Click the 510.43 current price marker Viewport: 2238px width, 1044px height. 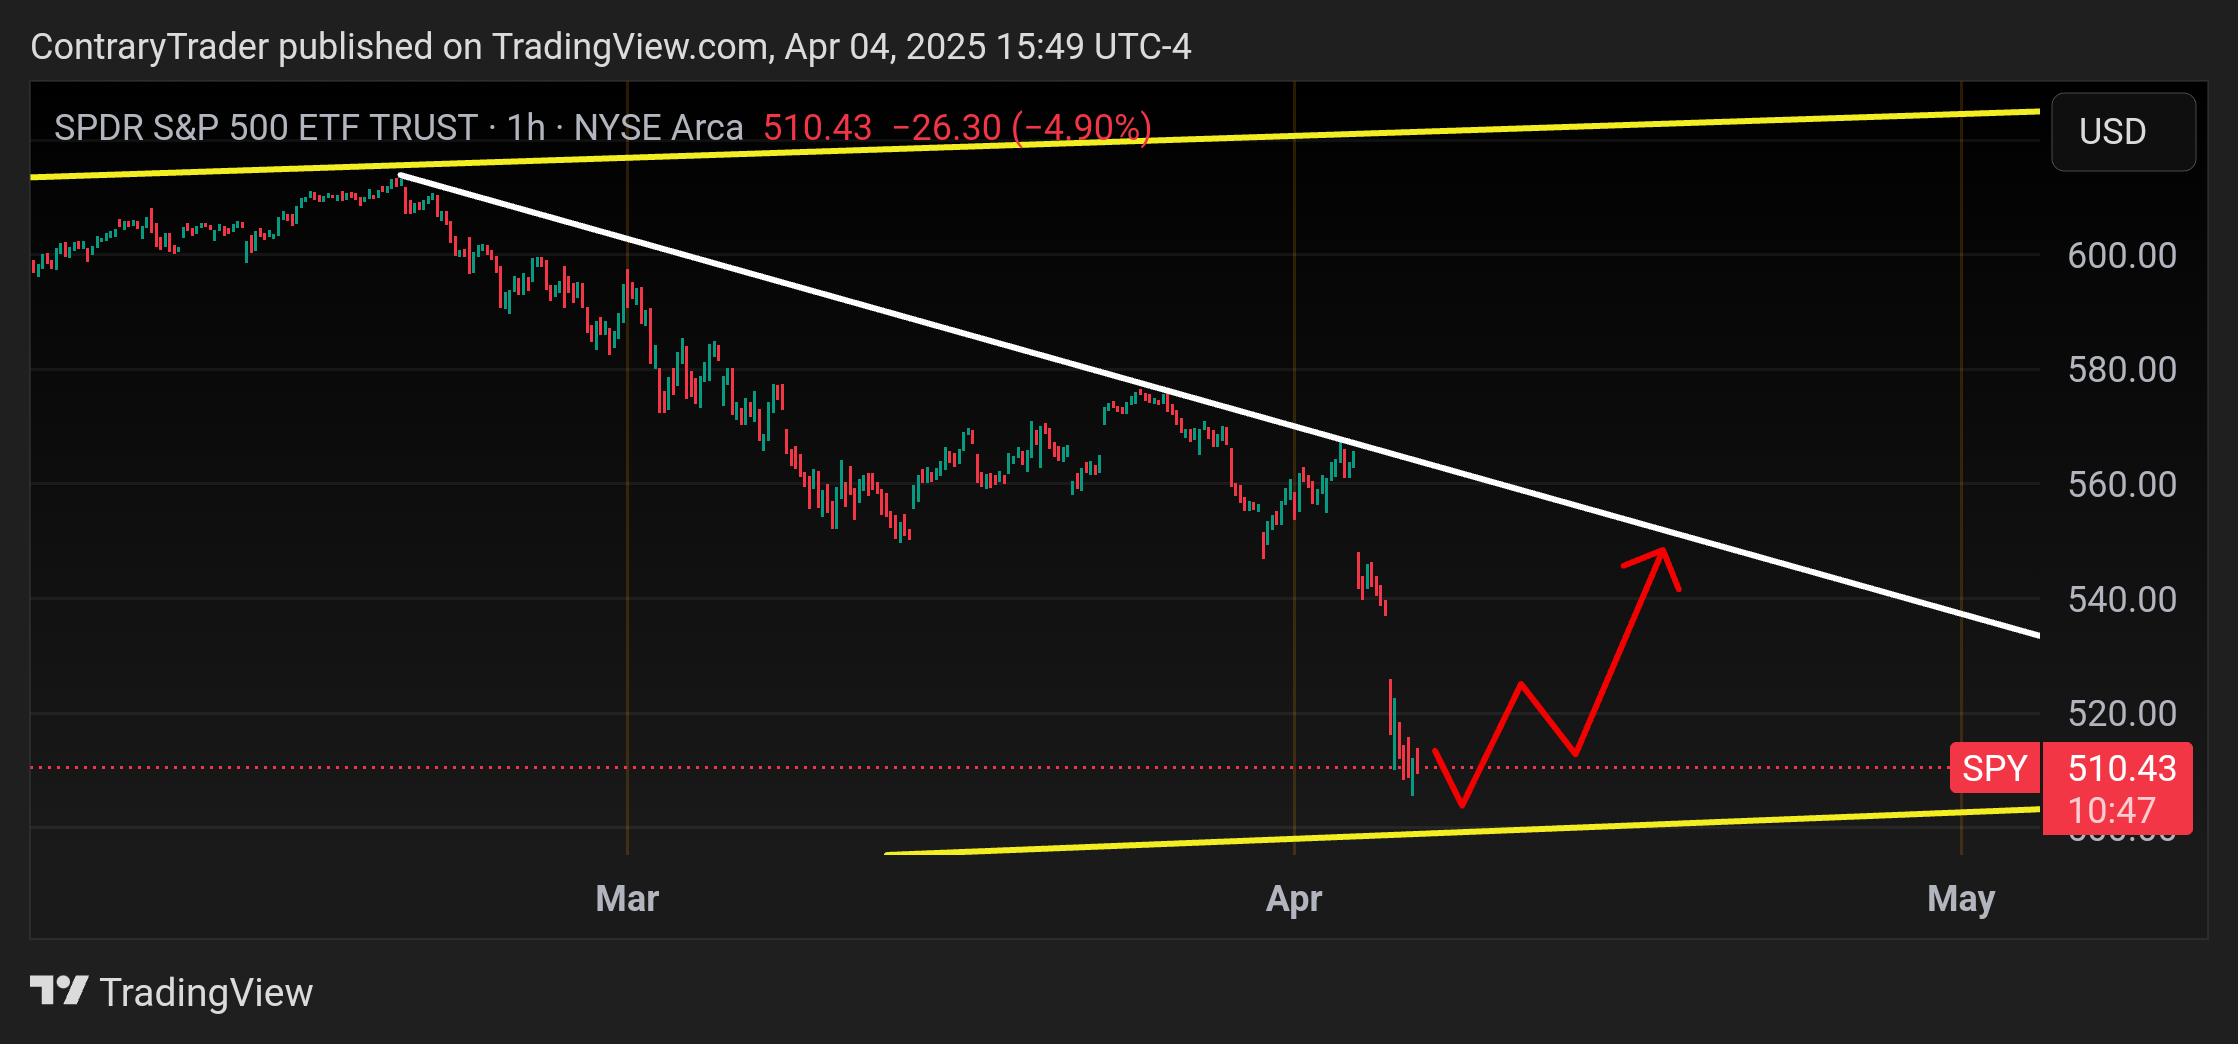point(2121,768)
